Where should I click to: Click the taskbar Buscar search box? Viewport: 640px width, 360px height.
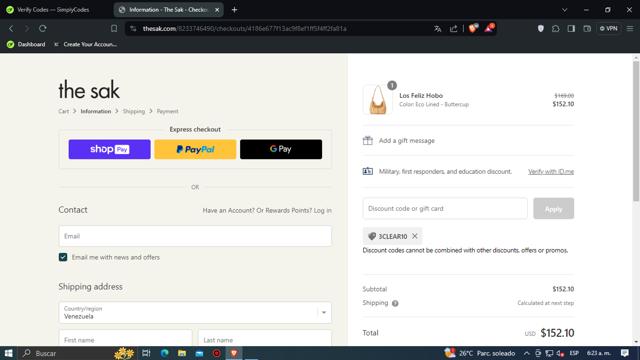pos(78,353)
